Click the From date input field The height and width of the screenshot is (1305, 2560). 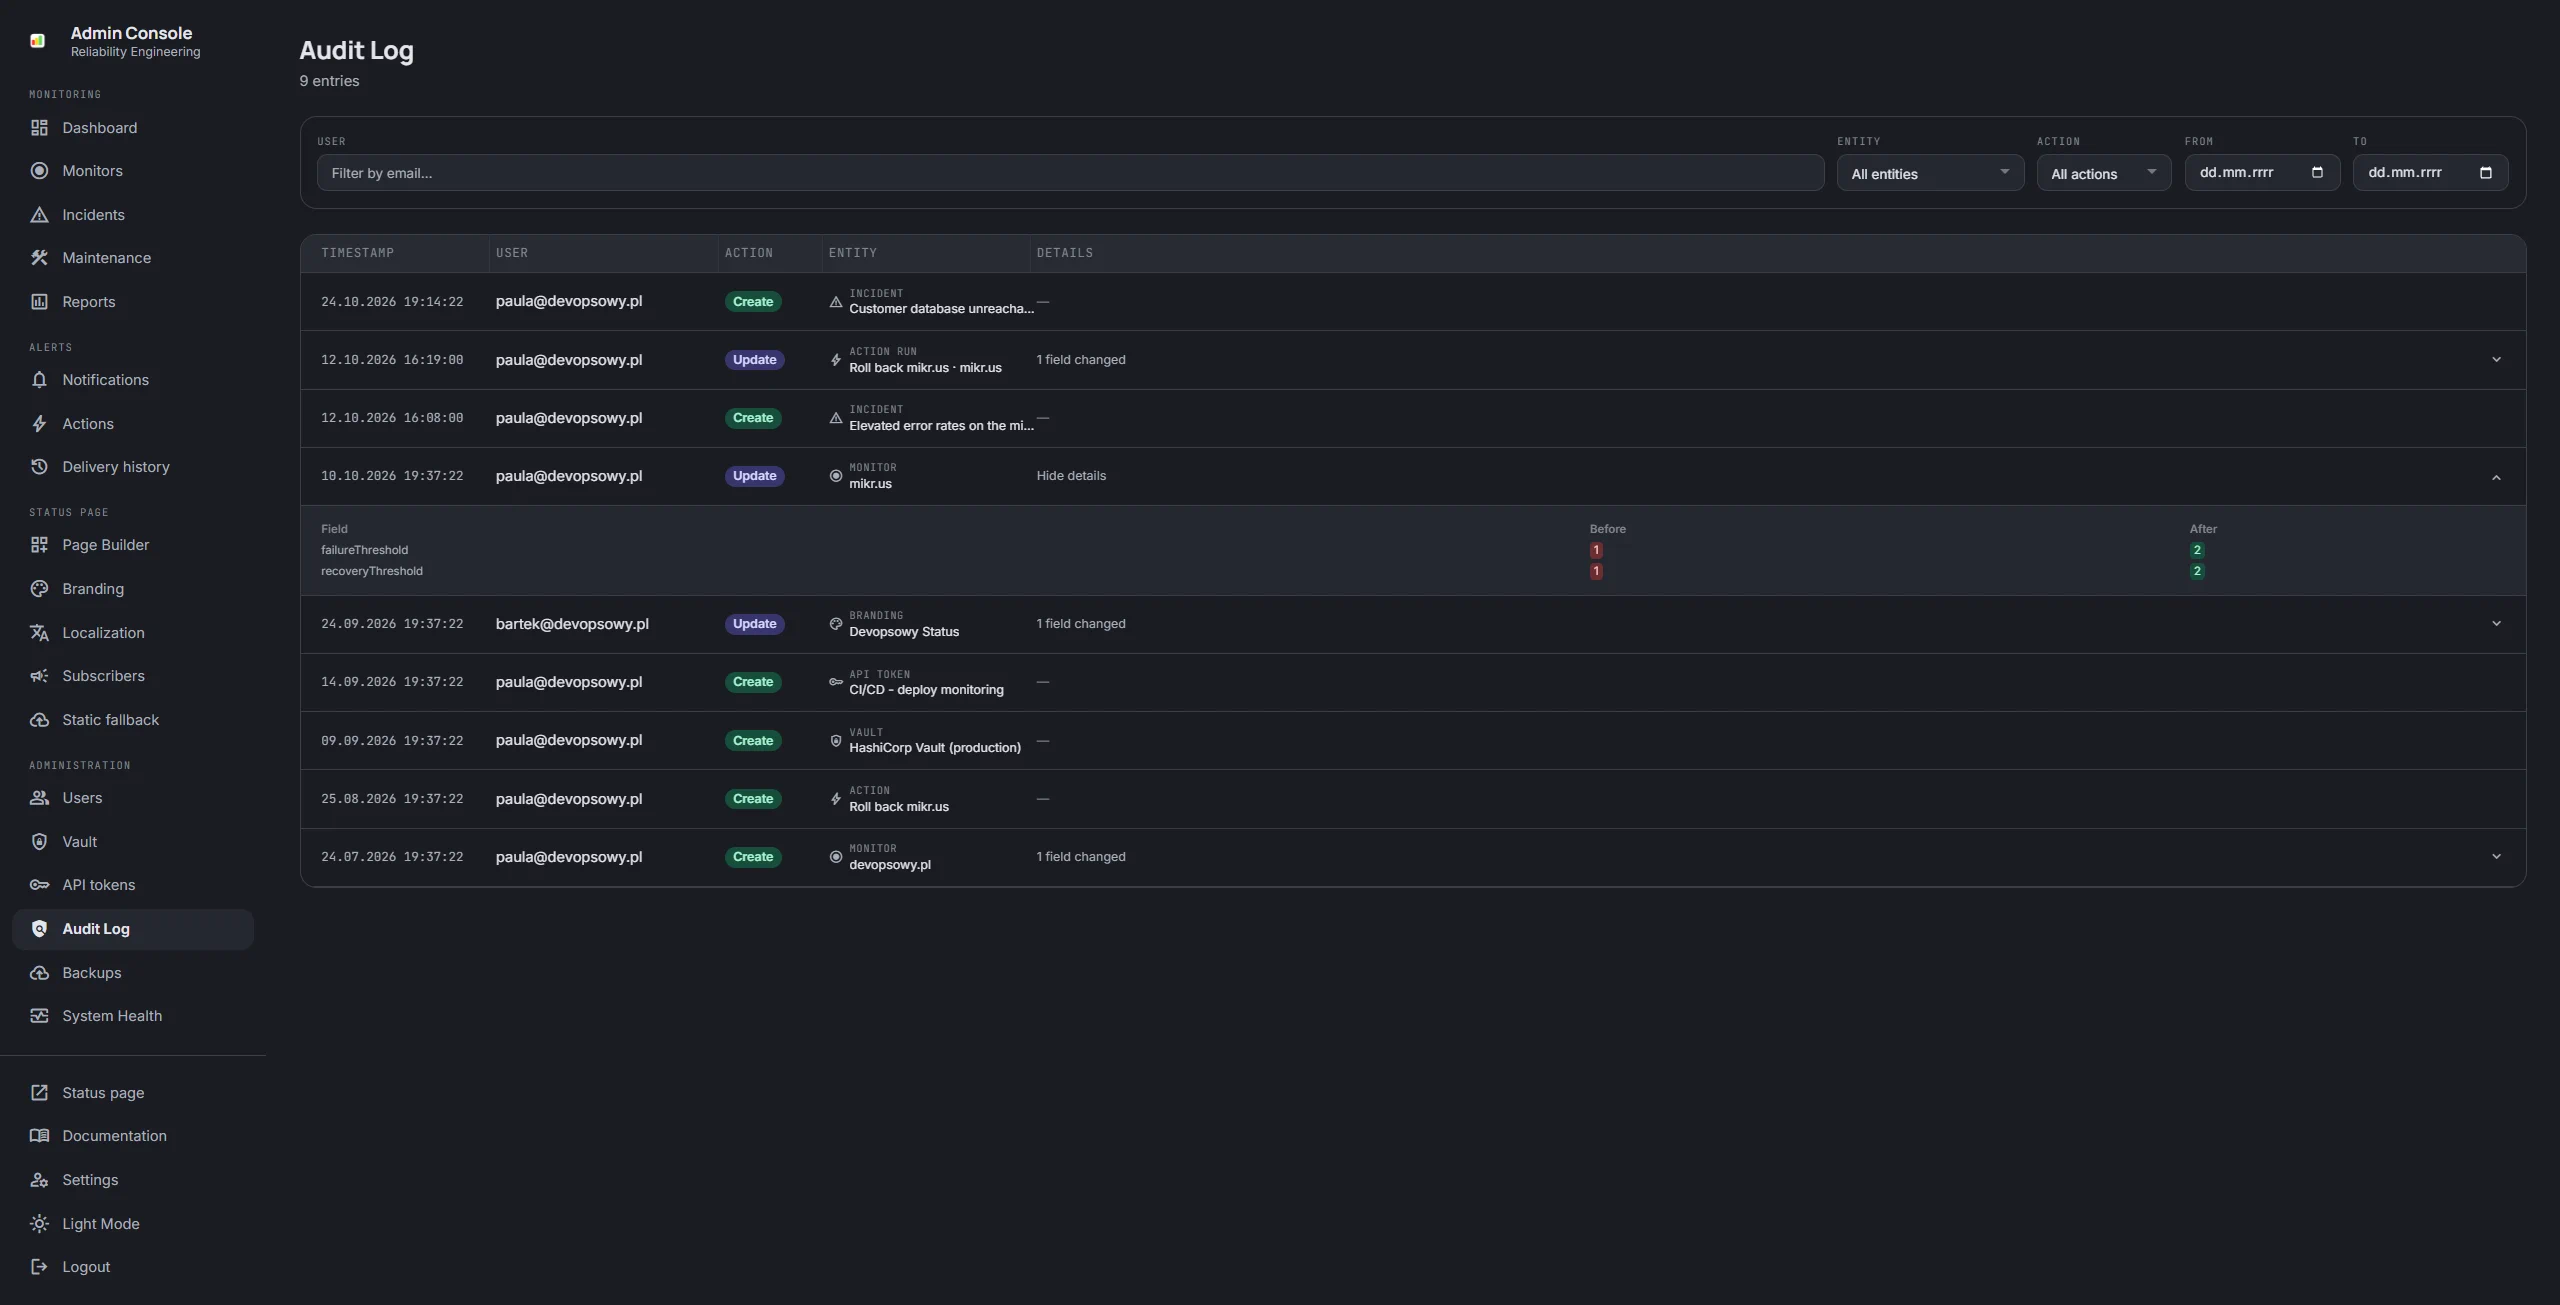point(2262,173)
